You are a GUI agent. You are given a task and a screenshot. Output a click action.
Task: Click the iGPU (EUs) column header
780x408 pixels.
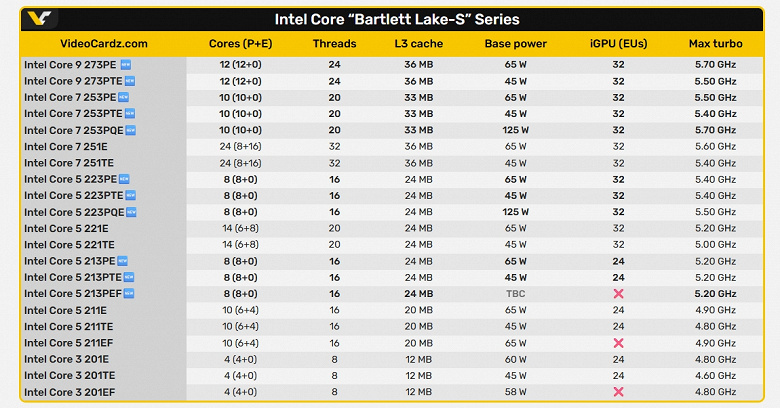[618, 44]
